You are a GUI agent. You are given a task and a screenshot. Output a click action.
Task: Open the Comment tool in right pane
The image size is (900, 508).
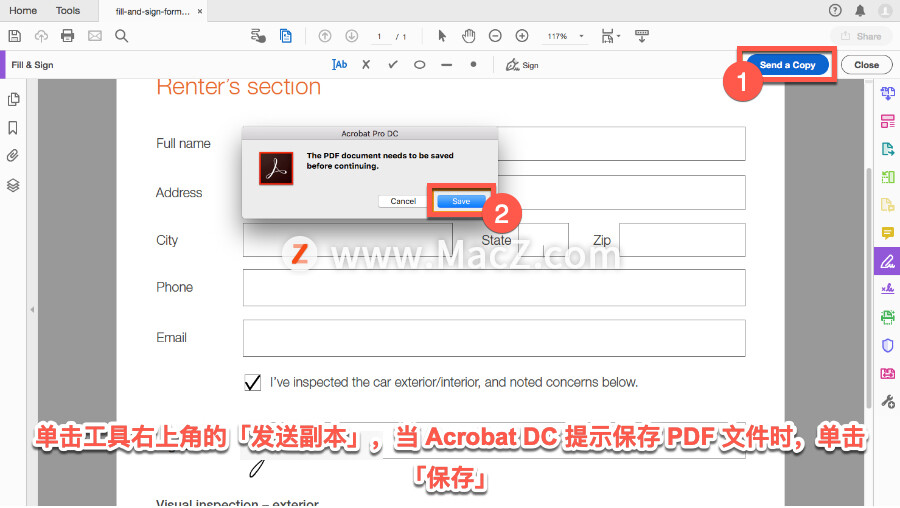887,233
